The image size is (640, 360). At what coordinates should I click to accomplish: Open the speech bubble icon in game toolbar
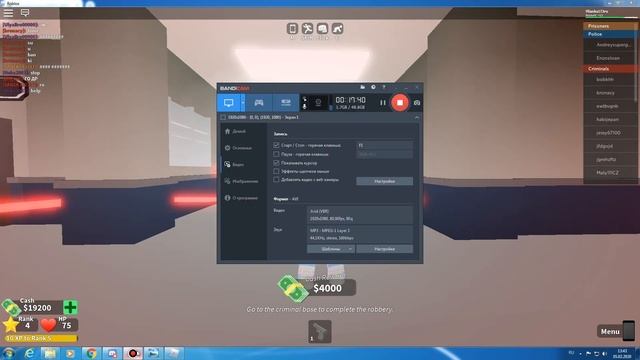(322, 29)
